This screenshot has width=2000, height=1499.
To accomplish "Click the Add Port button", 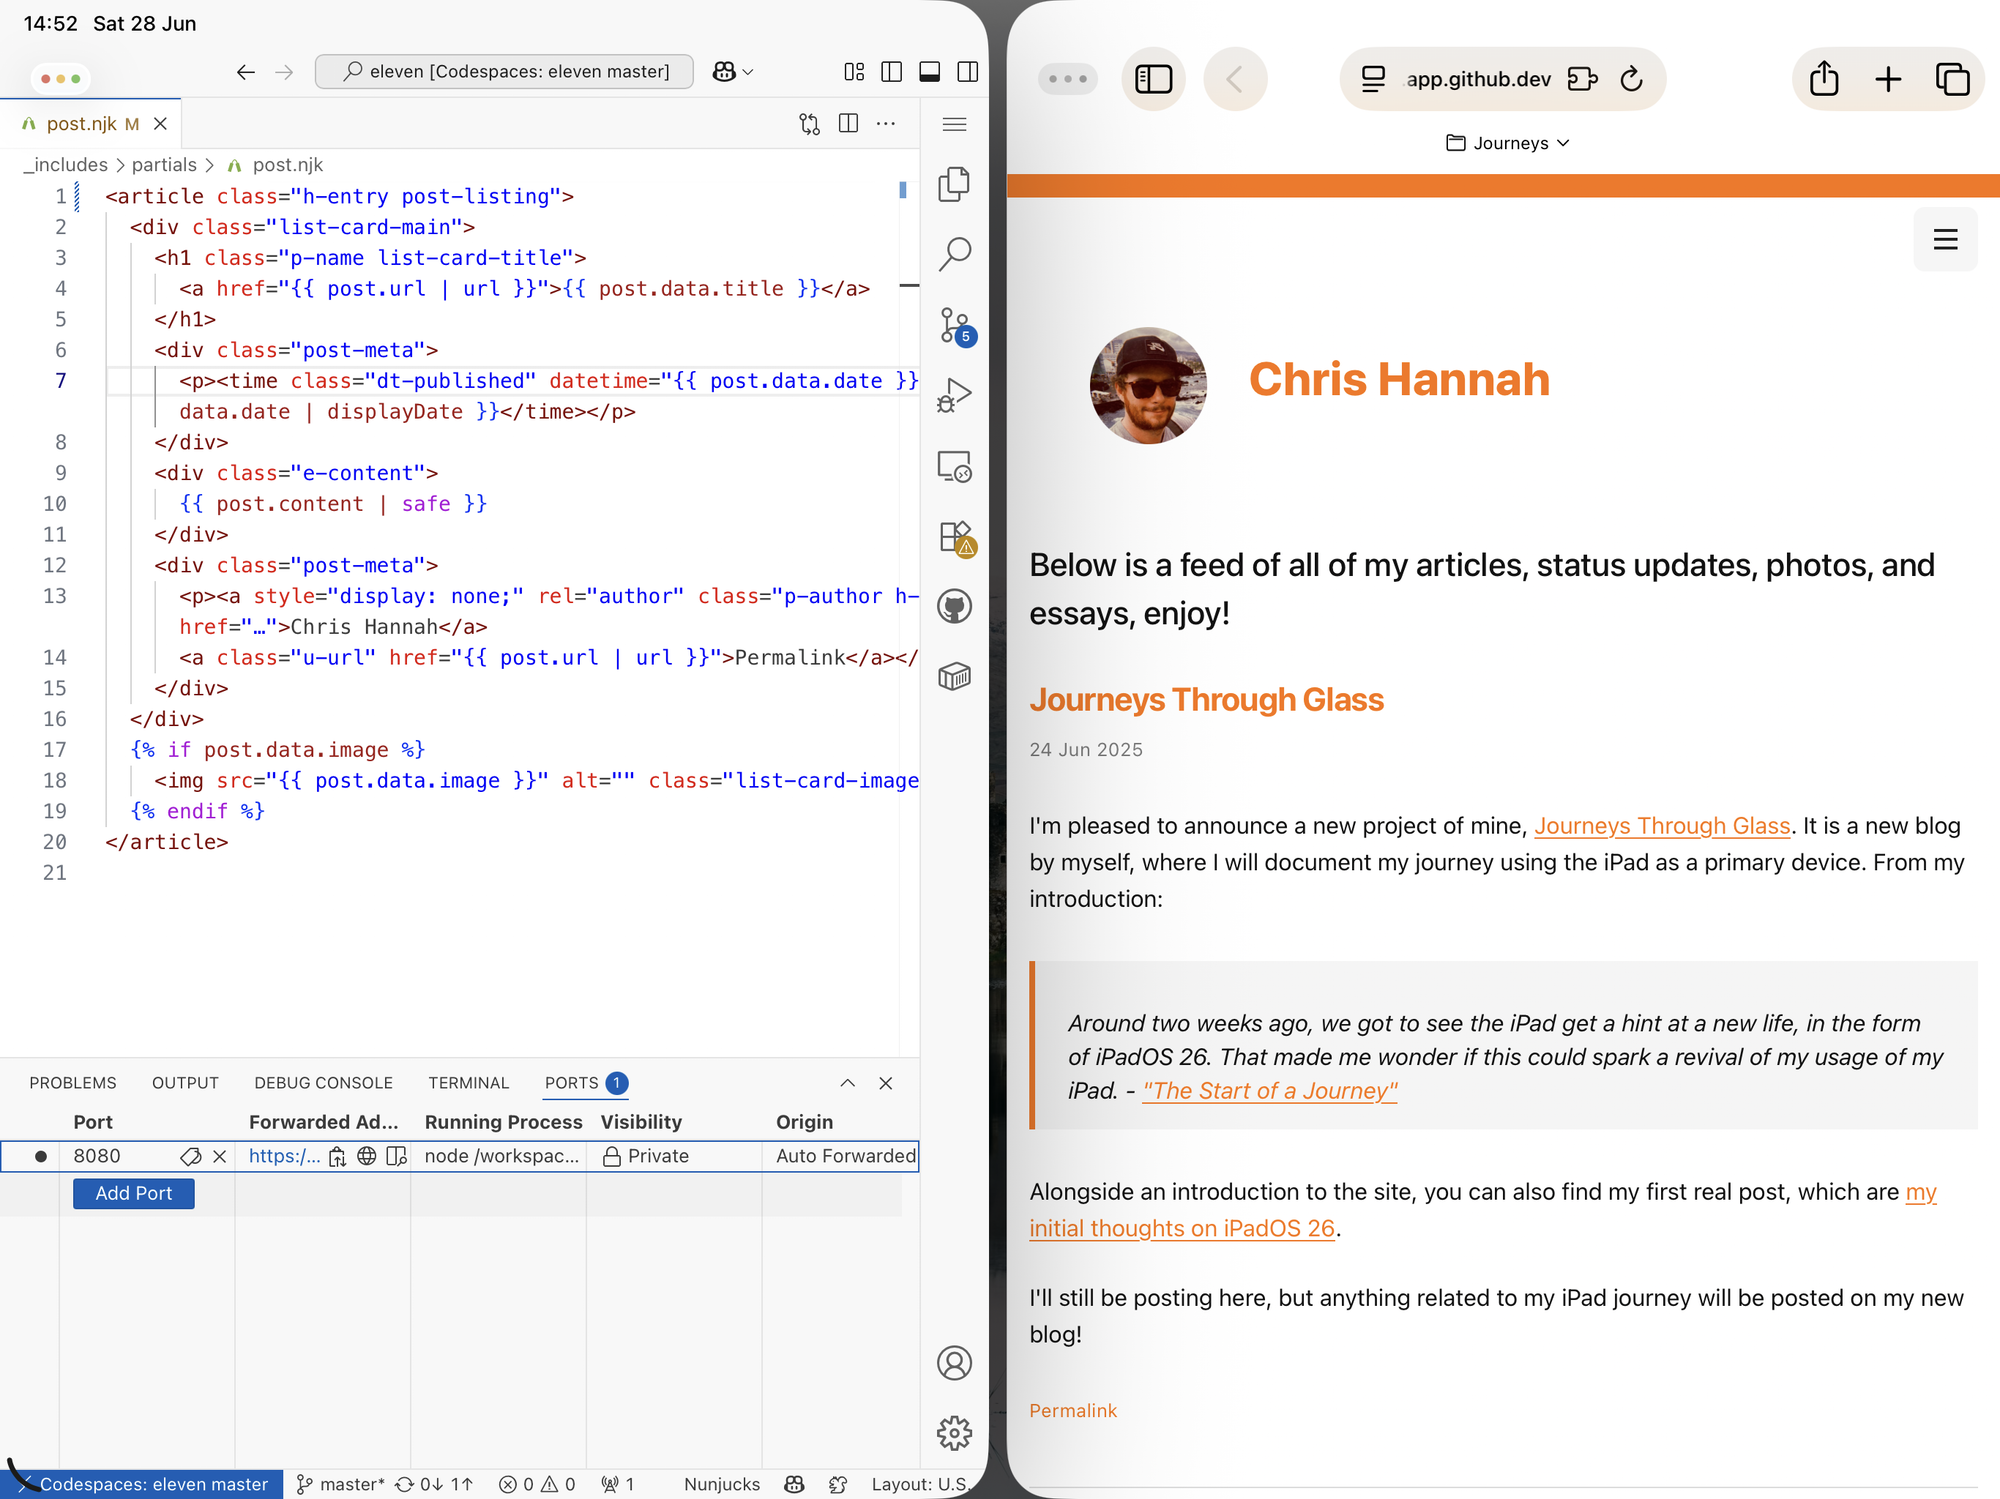I will (x=133, y=1193).
